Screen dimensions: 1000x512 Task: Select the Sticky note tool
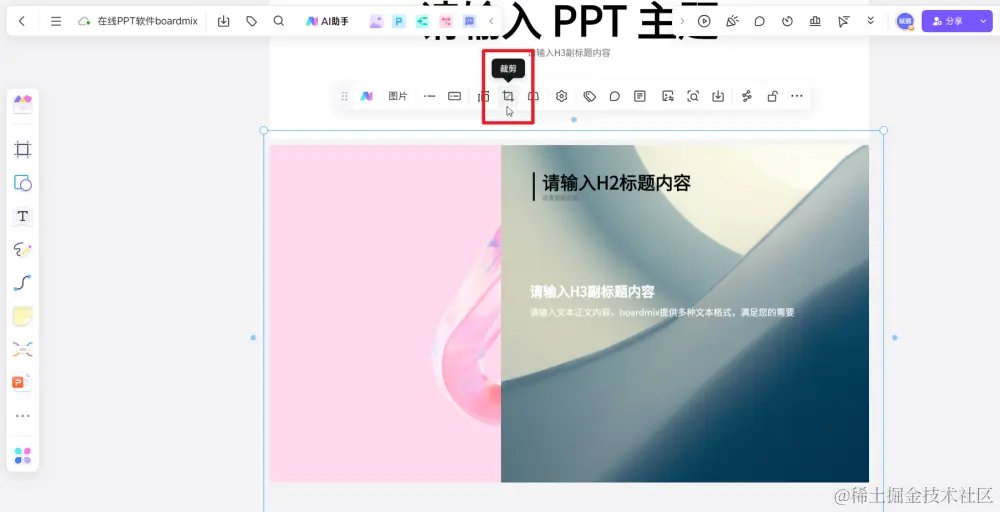pos(23,316)
